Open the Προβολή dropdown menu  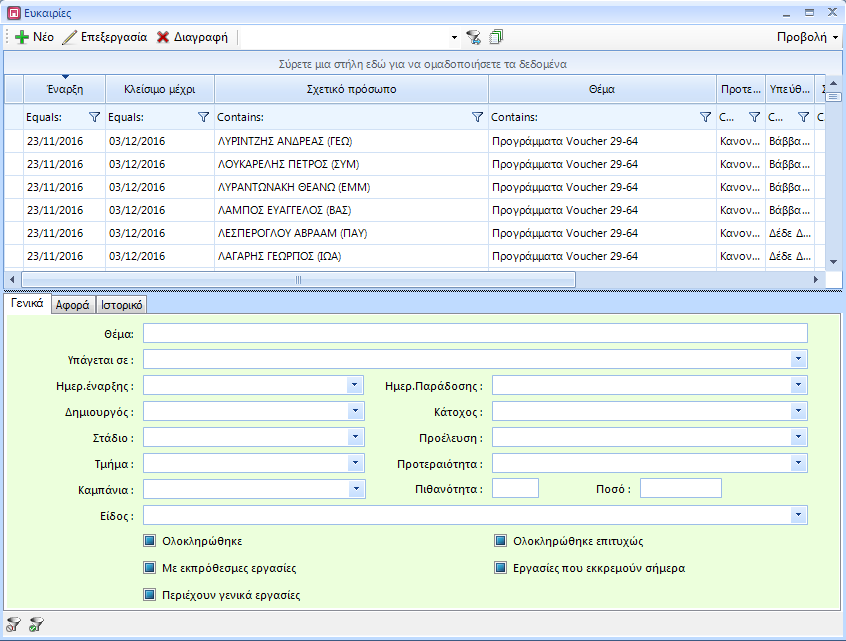pos(808,37)
